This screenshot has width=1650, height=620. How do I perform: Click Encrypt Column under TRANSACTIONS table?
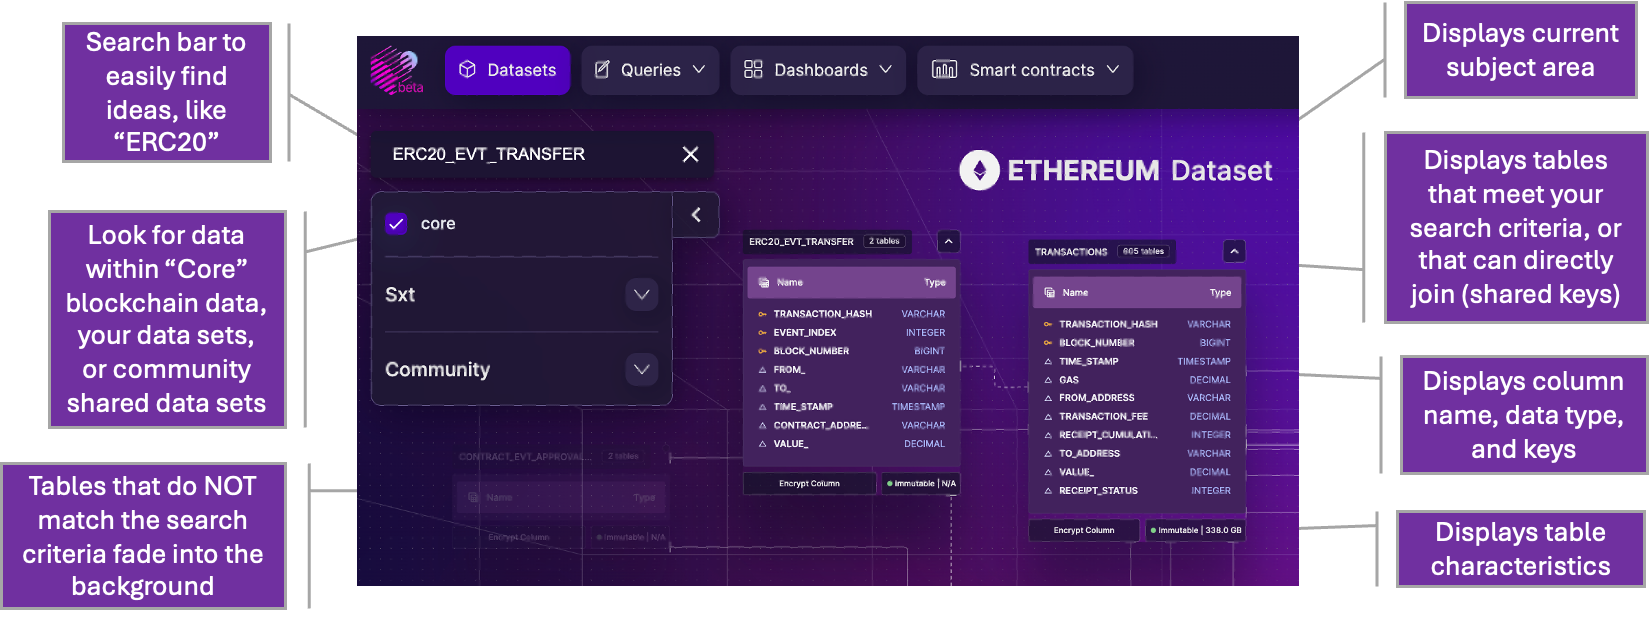click(x=1083, y=530)
